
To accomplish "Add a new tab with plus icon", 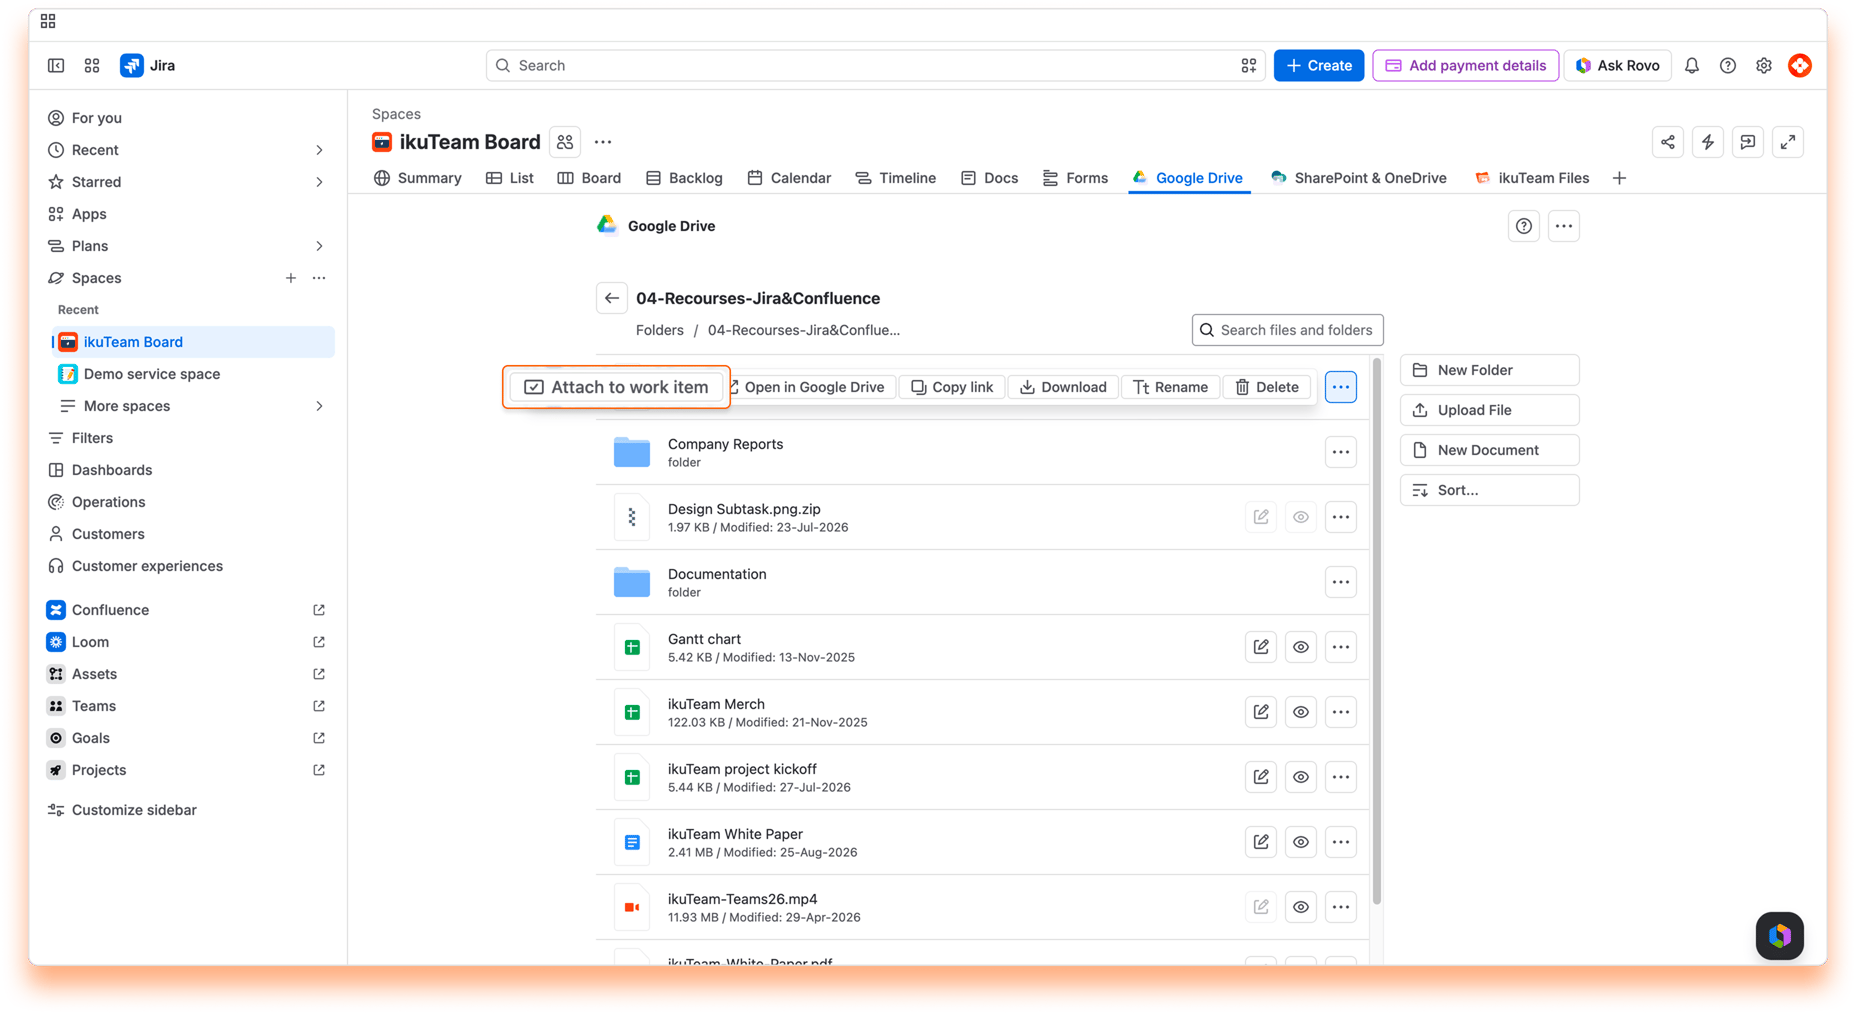I will (1619, 178).
